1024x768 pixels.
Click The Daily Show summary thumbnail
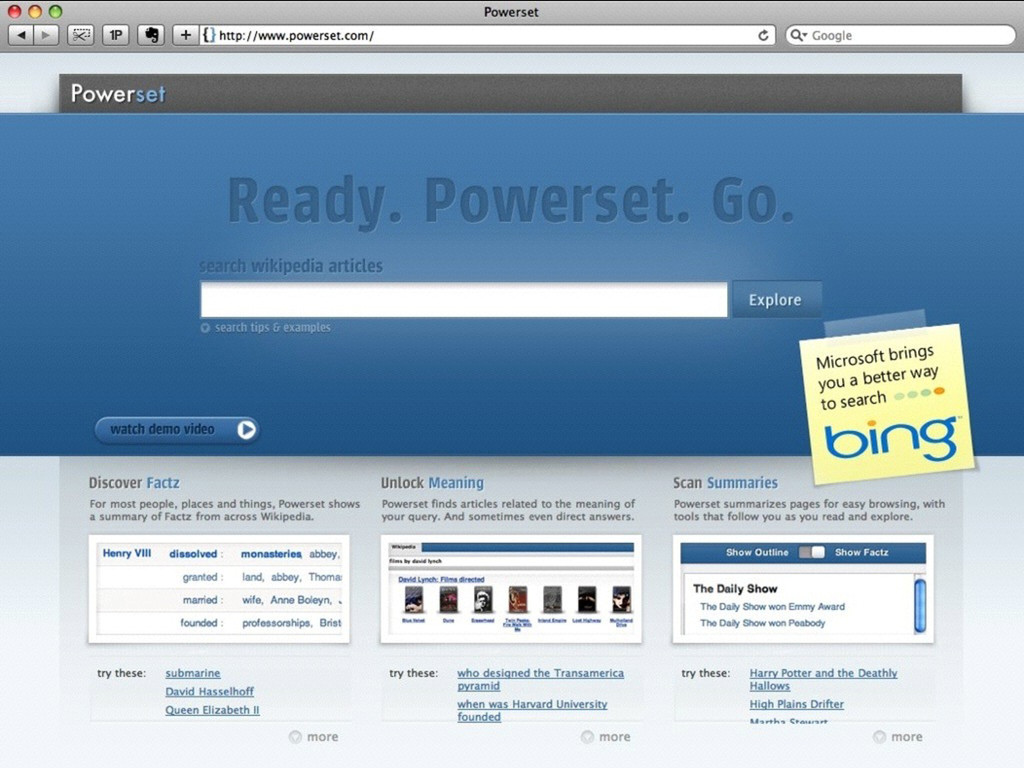(803, 589)
